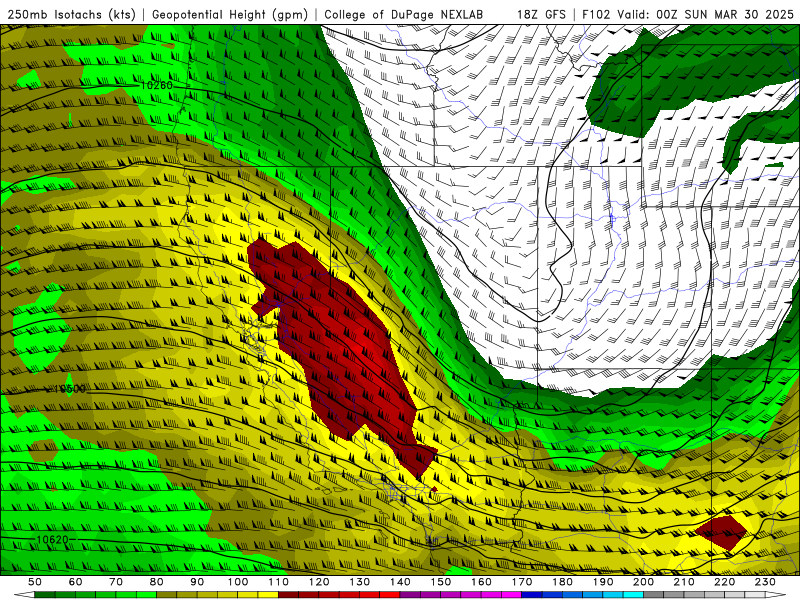Click the 120 value on the color scale
Viewport: 800px width, 600px height.
click(x=319, y=582)
